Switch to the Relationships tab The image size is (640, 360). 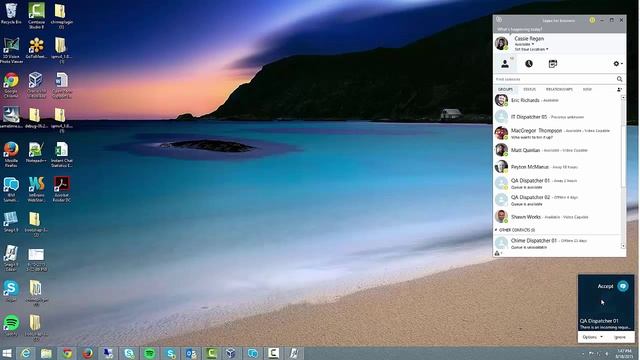(559, 89)
